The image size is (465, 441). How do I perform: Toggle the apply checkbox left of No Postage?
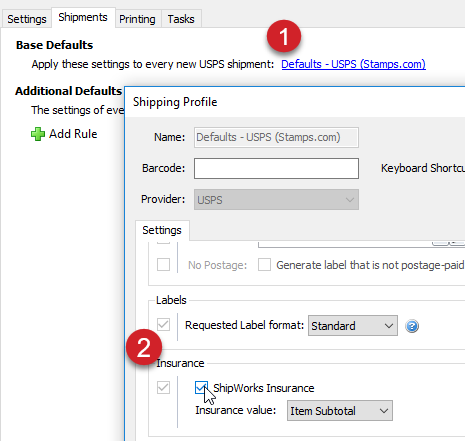(163, 265)
